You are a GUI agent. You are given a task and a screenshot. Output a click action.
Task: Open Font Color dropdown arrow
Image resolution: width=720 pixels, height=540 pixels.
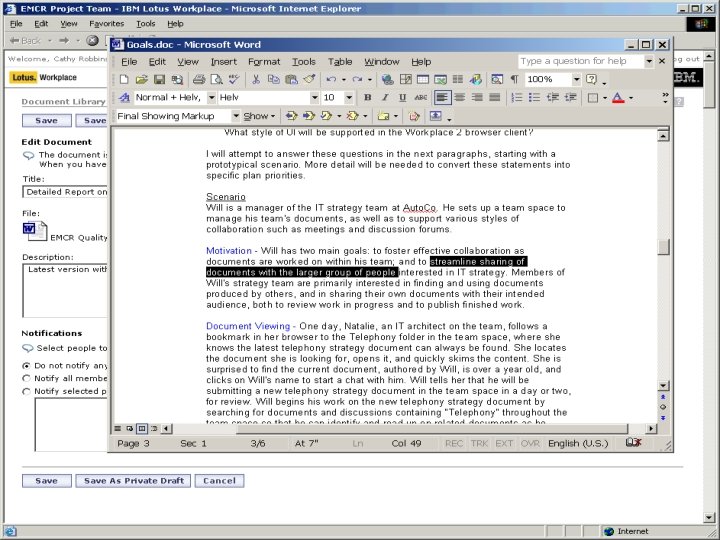click(x=631, y=98)
